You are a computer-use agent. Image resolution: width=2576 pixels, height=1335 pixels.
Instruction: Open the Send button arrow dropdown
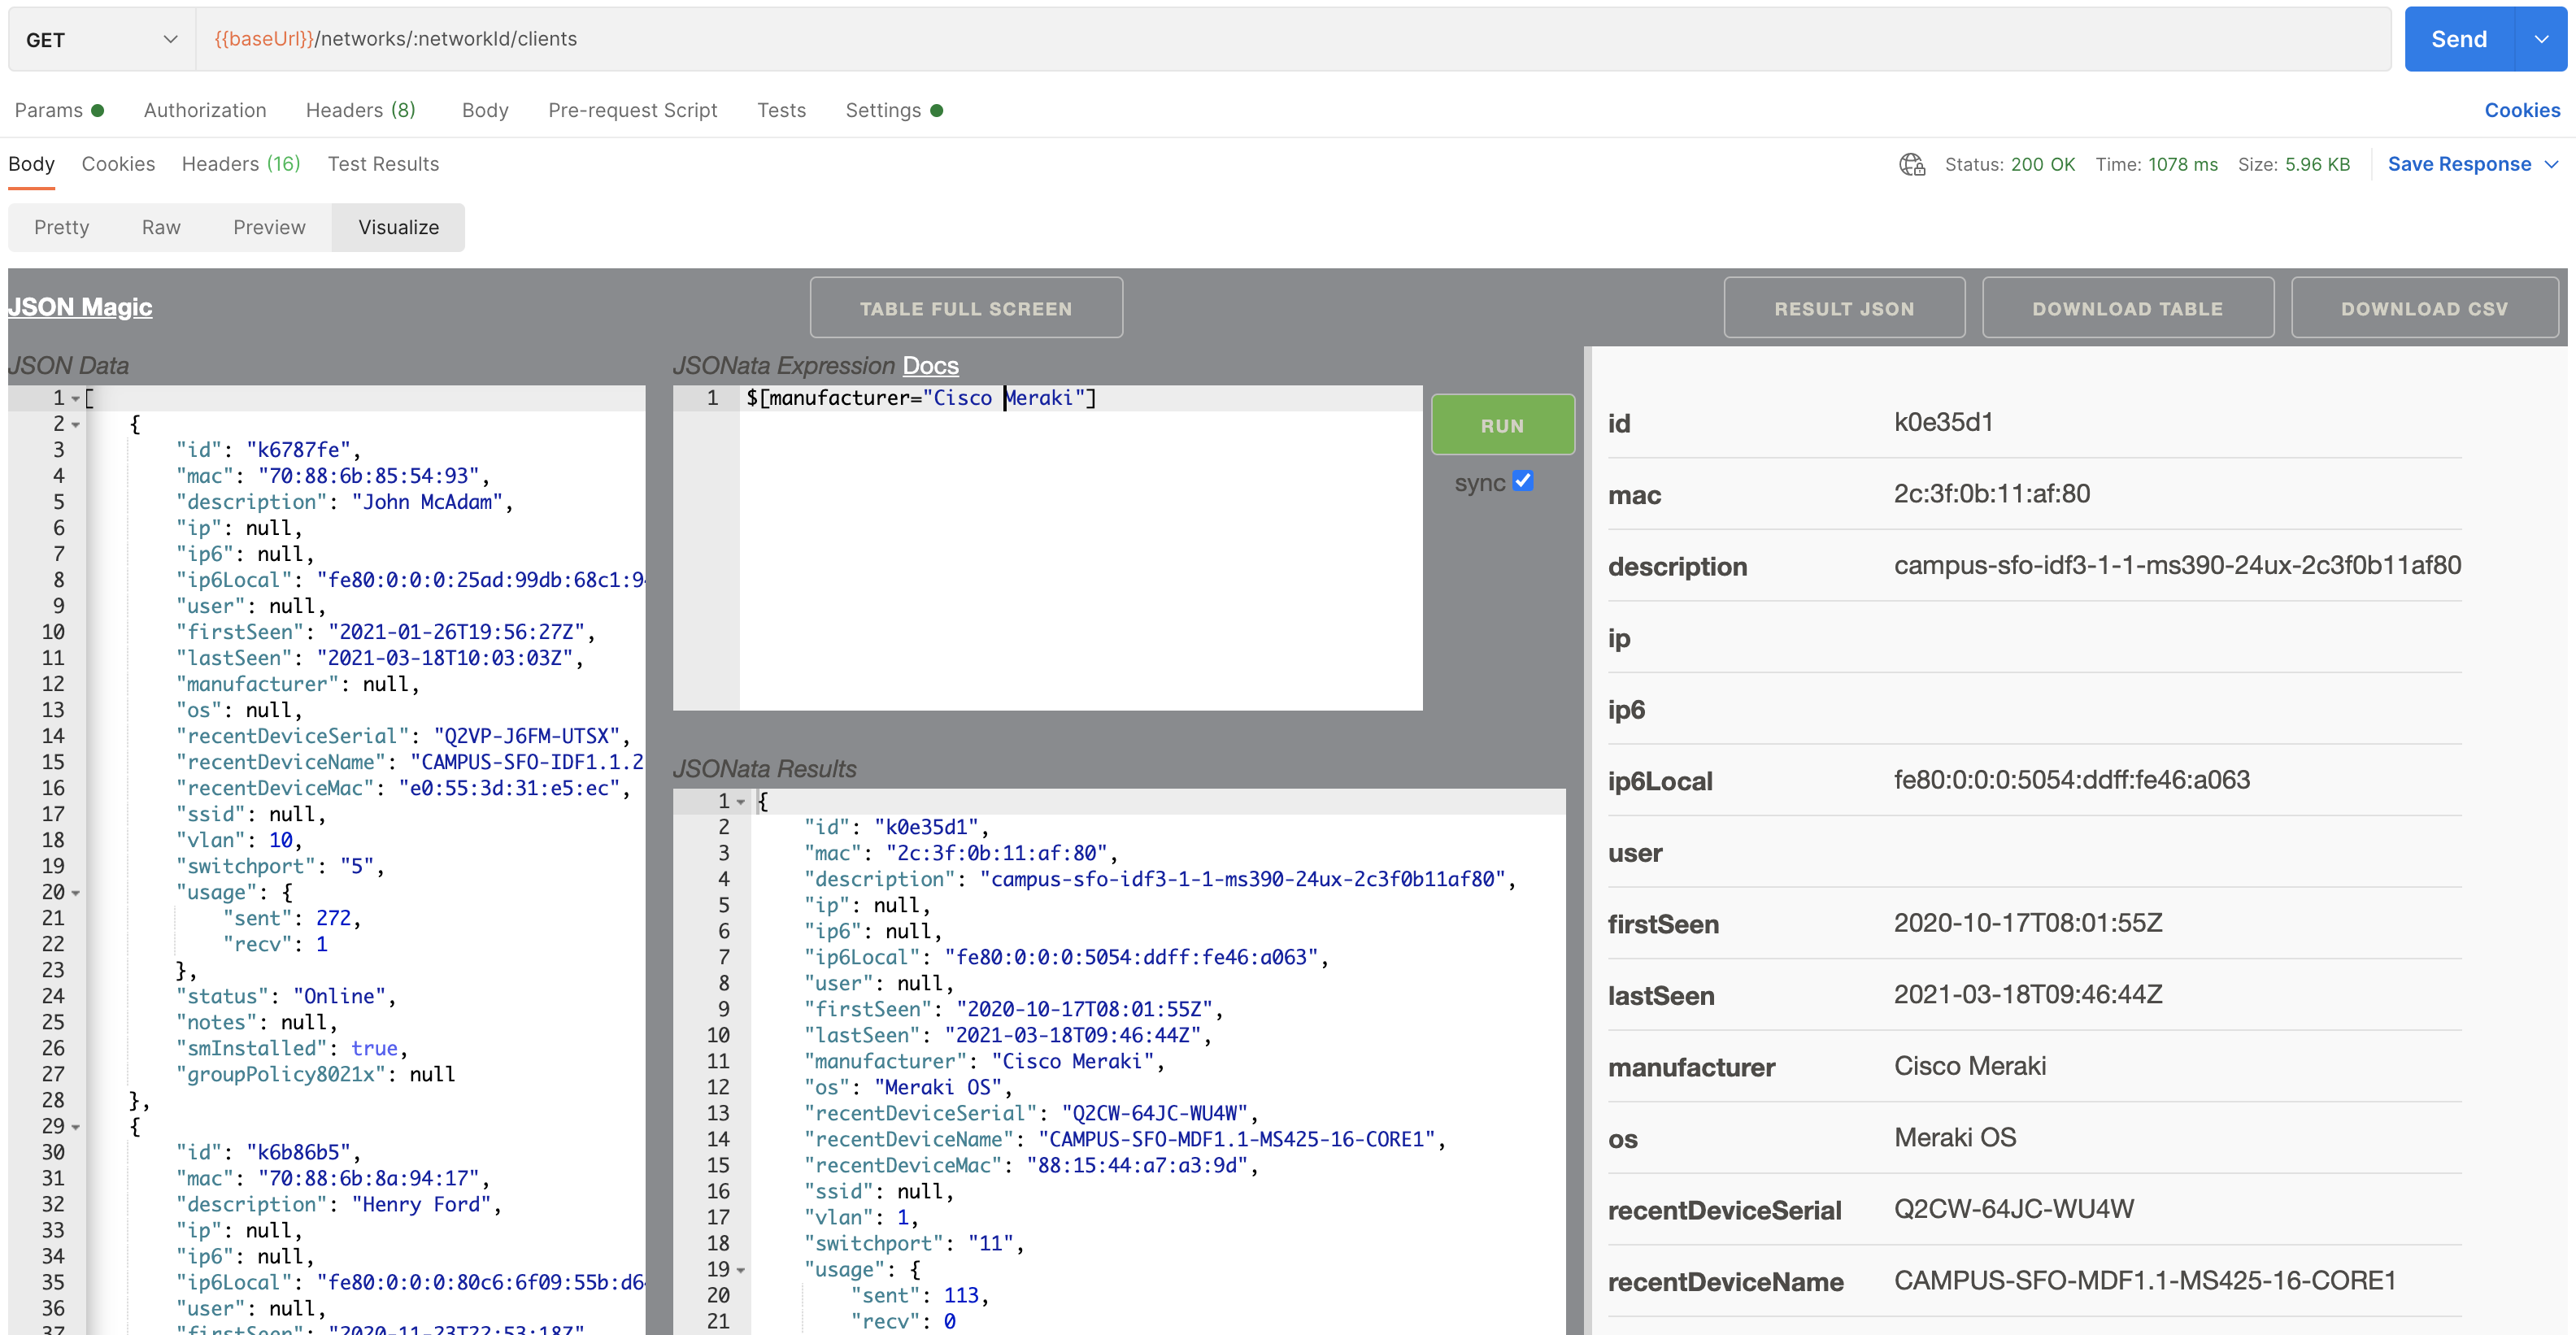[x=2541, y=39]
